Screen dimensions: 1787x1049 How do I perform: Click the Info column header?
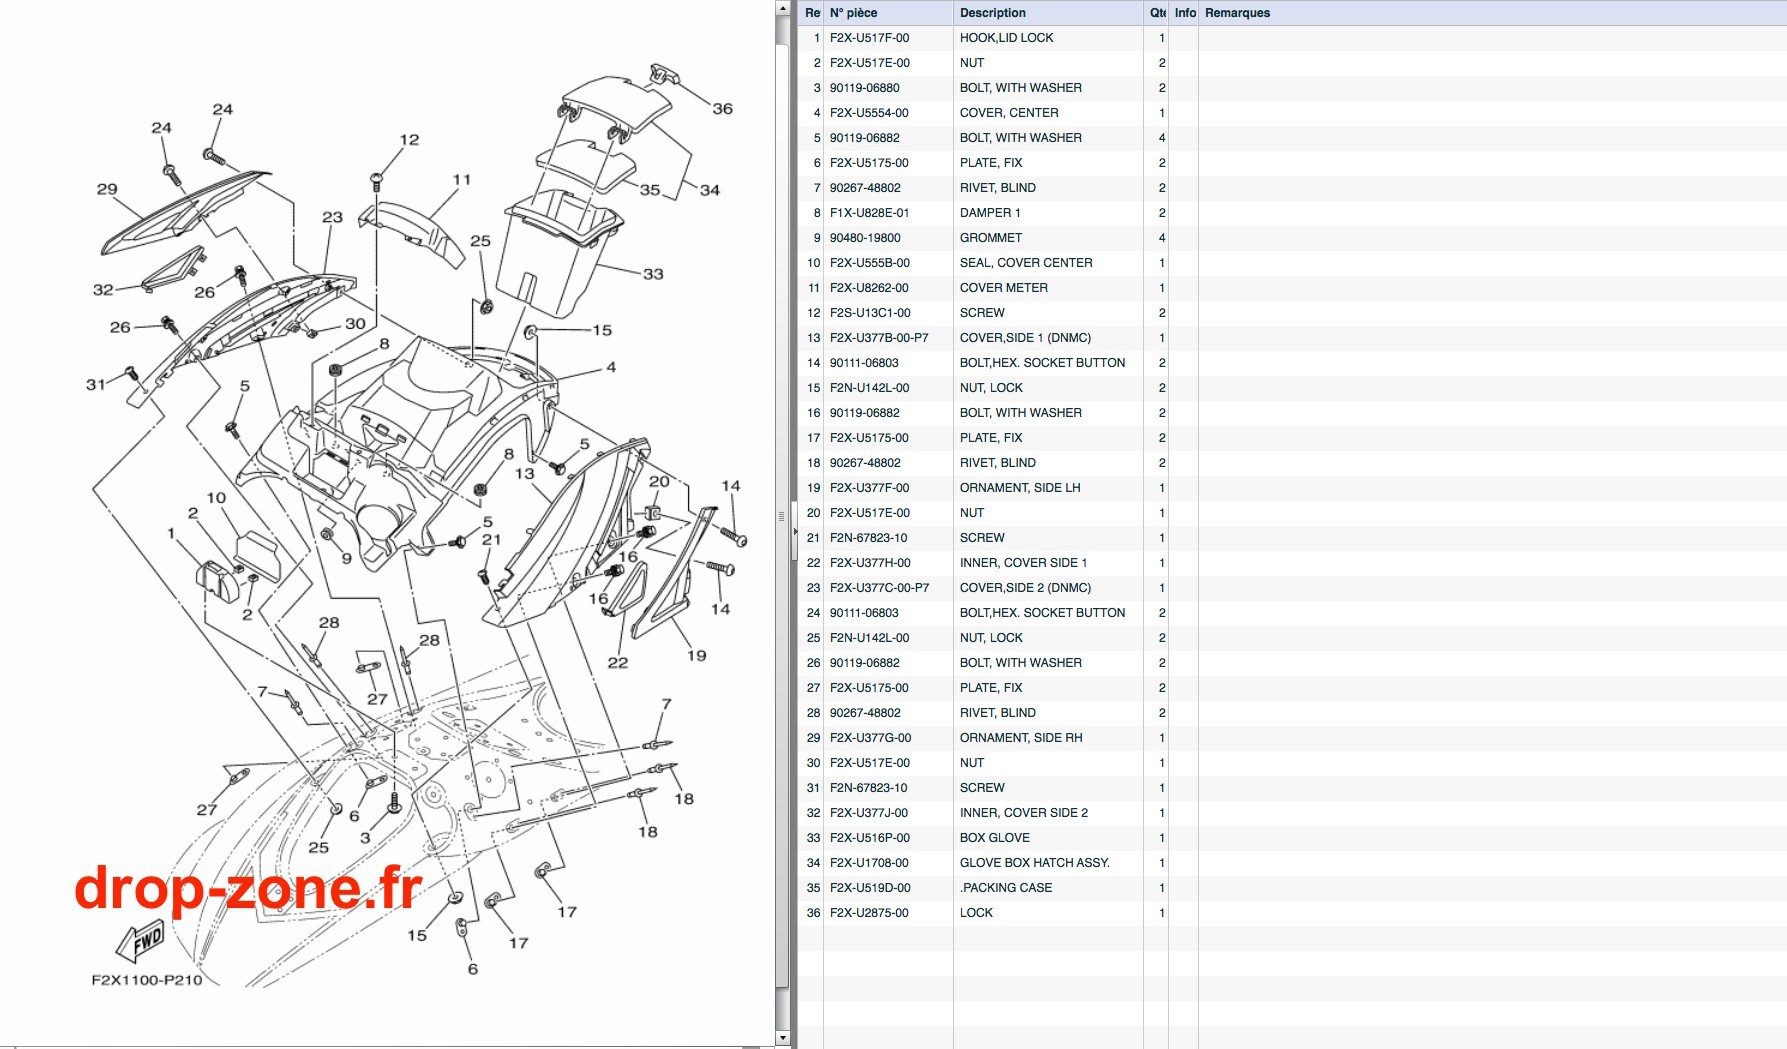tap(1184, 13)
